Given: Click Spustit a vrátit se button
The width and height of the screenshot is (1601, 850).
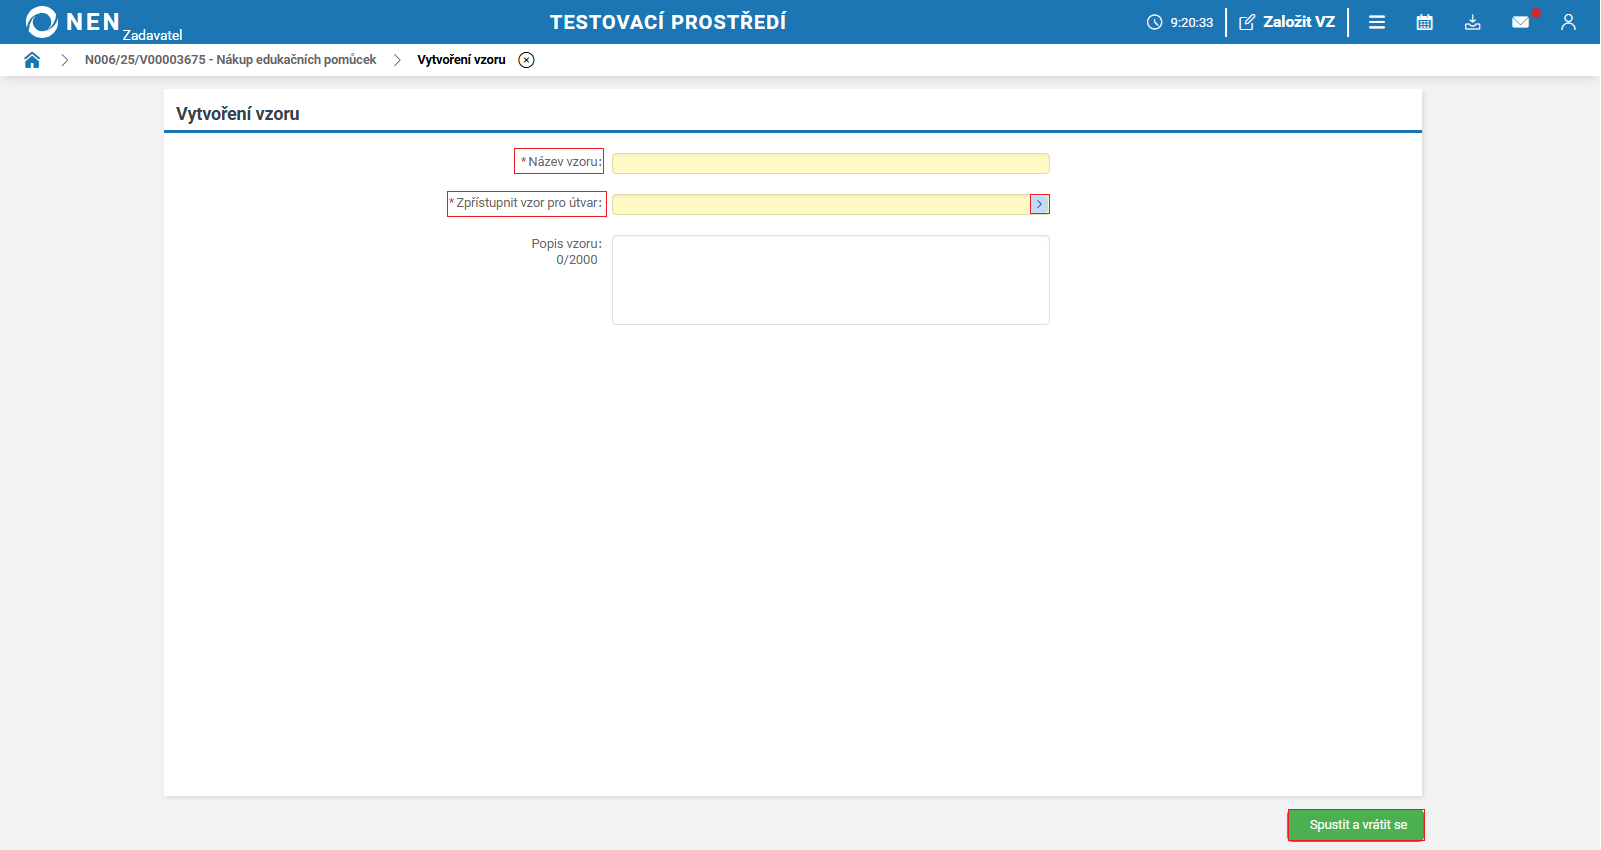Looking at the screenshot, I should (x=1356, y=825).
